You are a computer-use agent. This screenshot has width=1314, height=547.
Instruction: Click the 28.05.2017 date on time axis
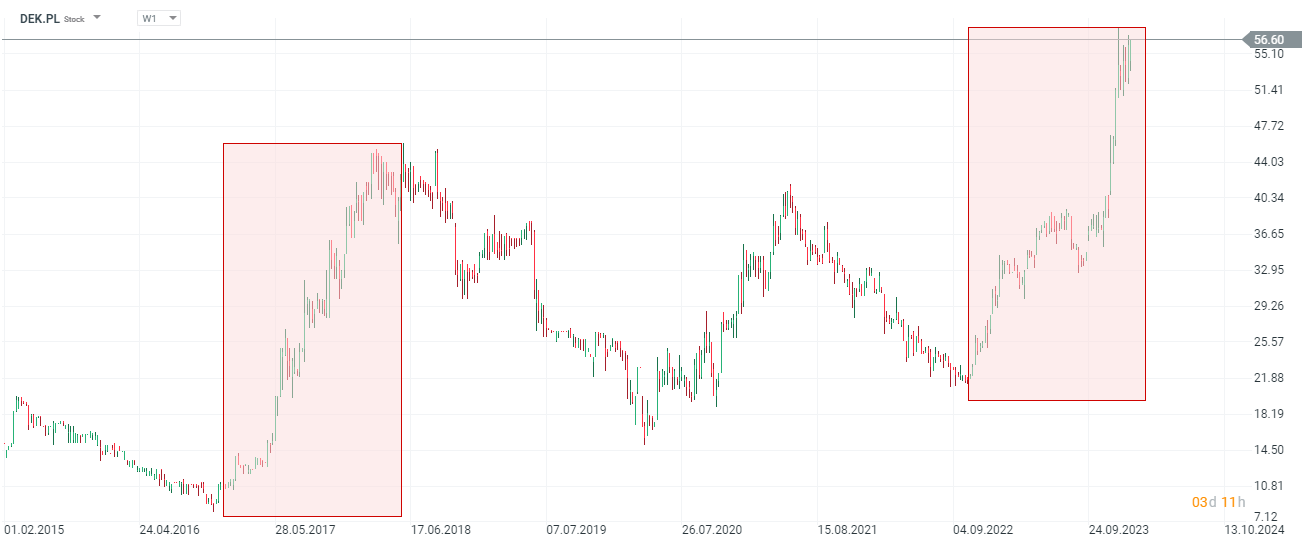coord(307,530)
